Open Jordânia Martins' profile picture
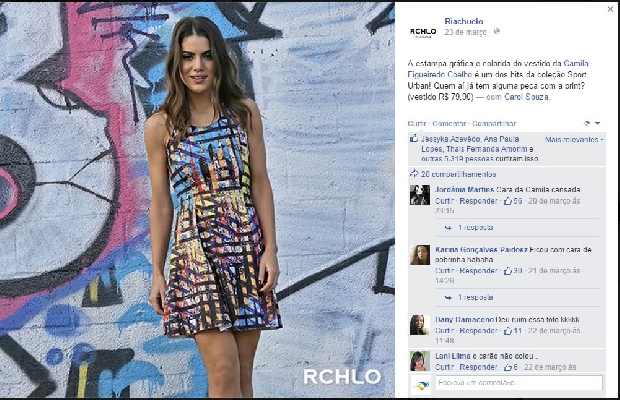The height and width of the screenshot is (400, 620). (420, 194)
